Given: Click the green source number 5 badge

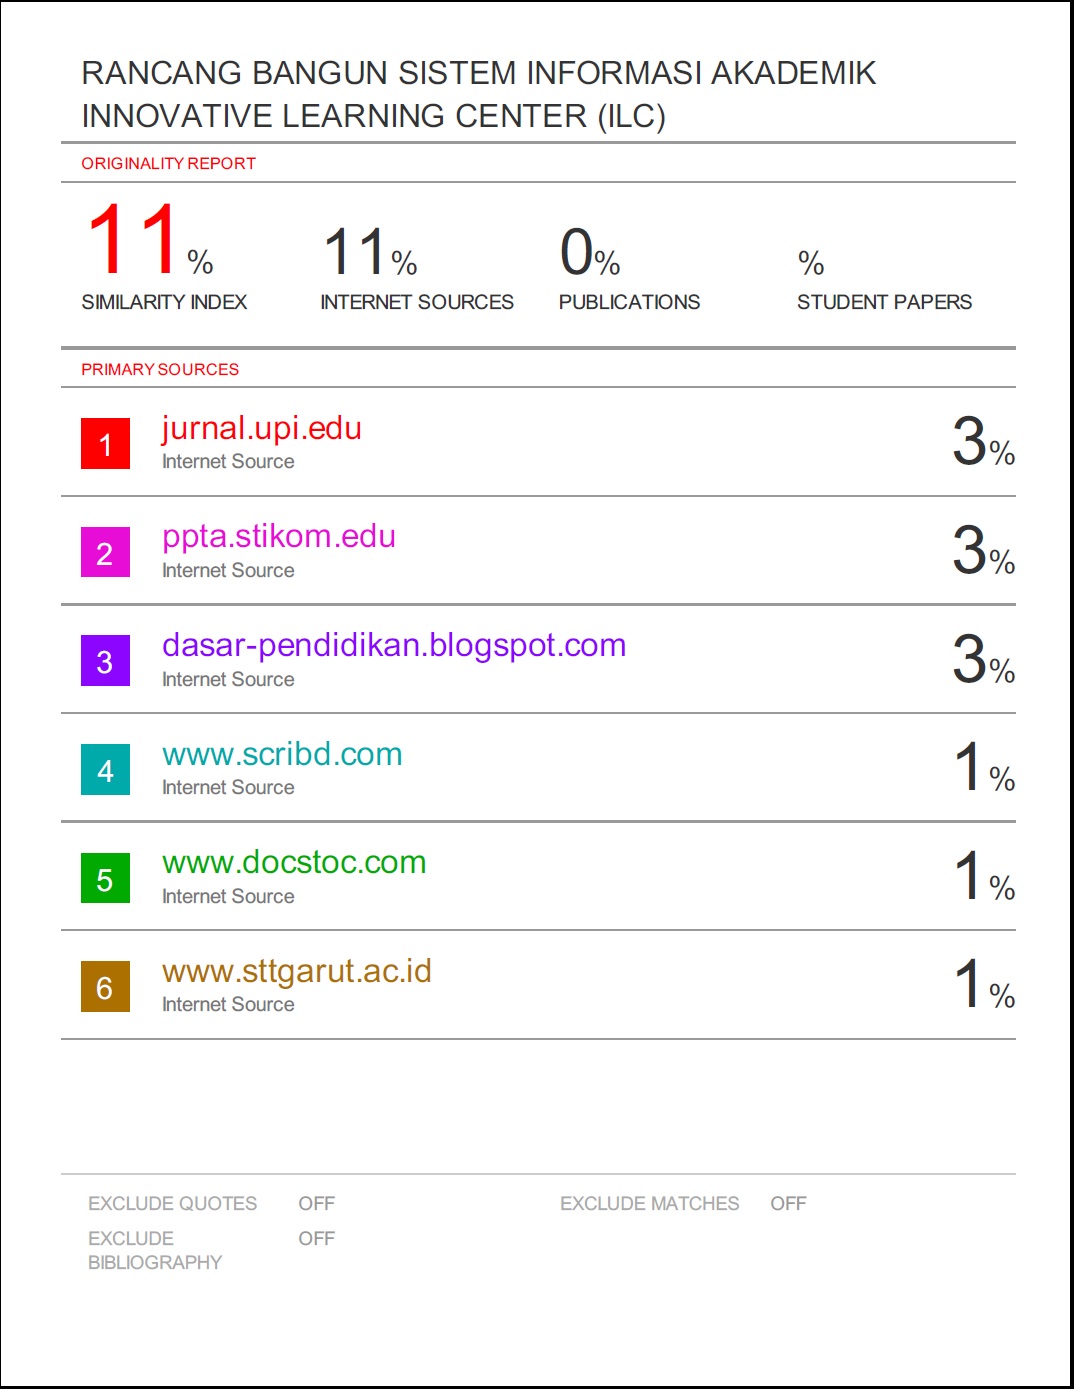Looking at the screenshot, I should pos(105,879).
